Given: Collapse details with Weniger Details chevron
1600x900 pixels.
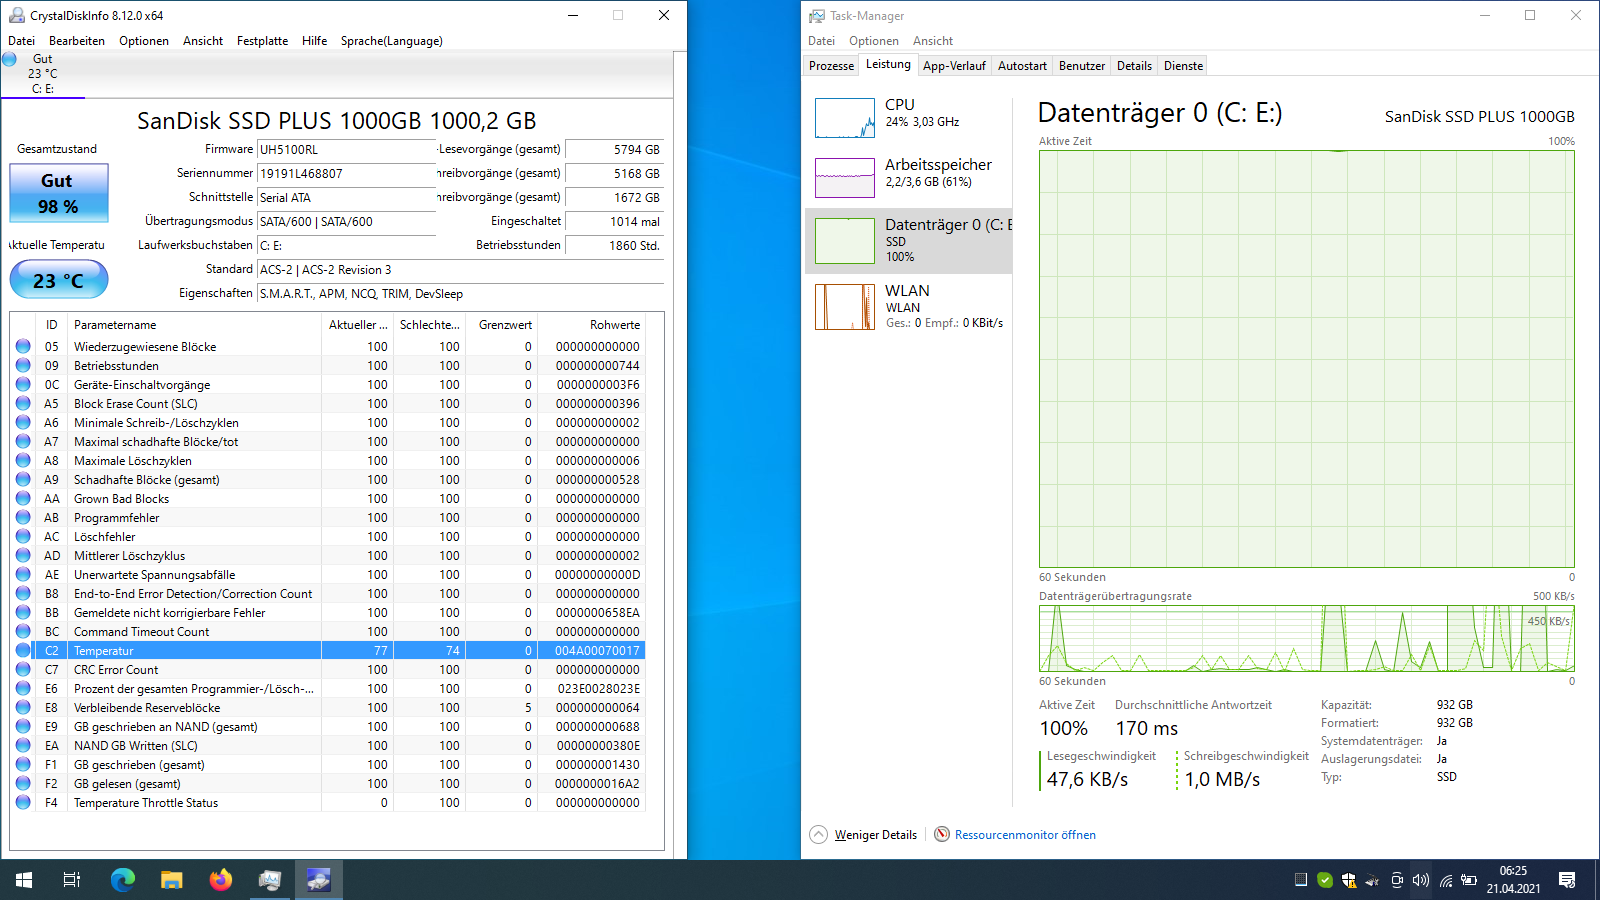Looking at the screenshot, I should (x=818, y=834).
